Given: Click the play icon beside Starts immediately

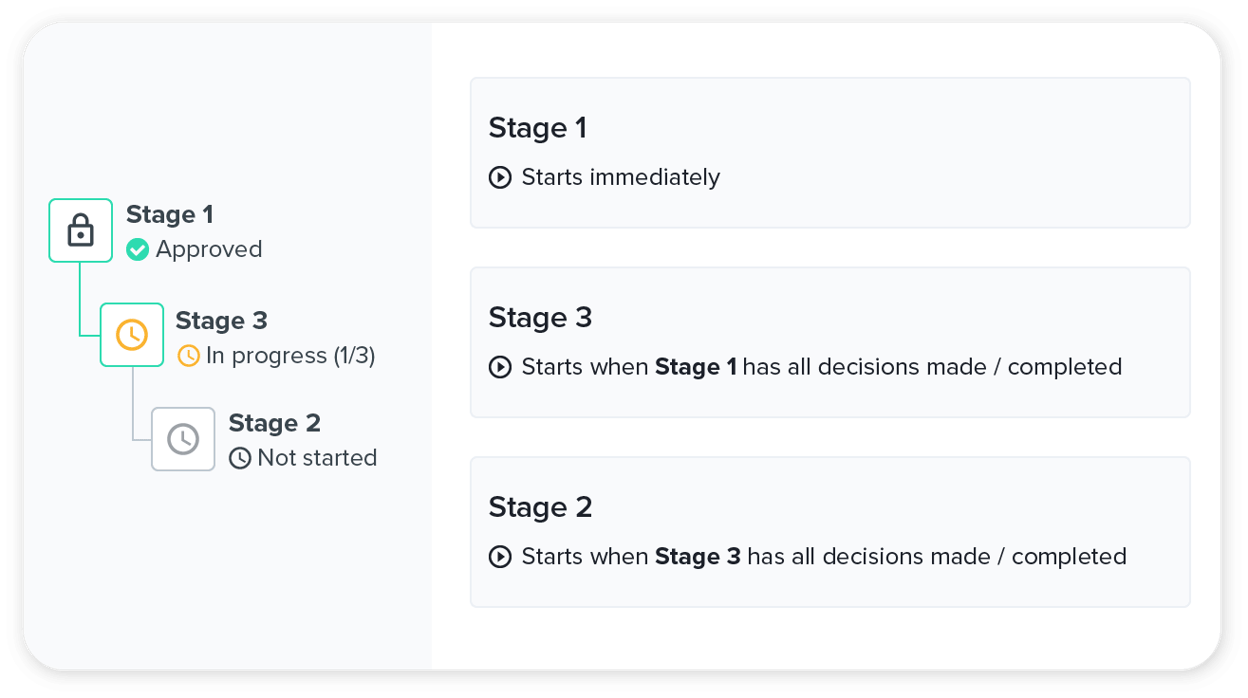Looking at the screenshot, I should (x=500, y=178).
